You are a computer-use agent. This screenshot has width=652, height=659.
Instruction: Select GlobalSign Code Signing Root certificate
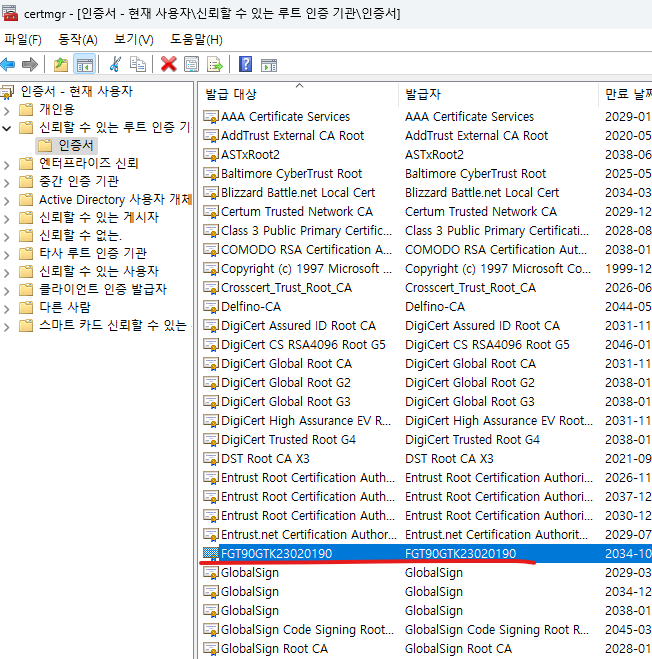(x=426, y=630)
